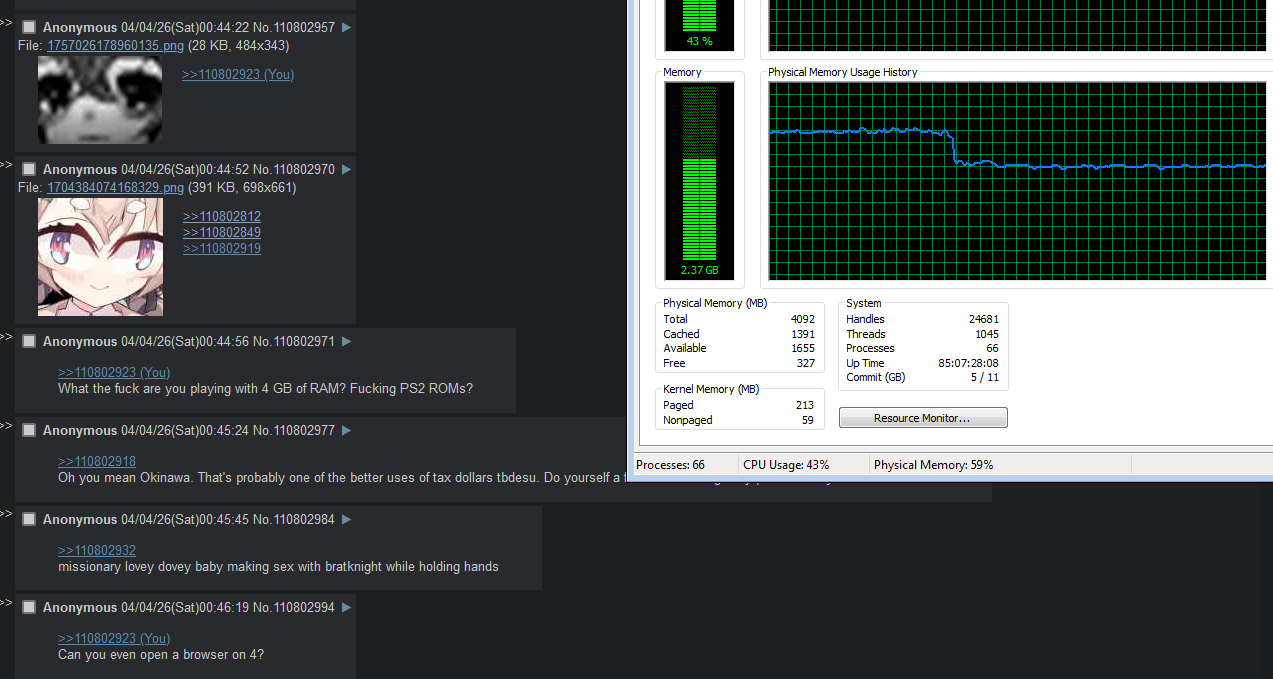
Task: Click the Okinawa comment text
Action: pyautogui.click(x=341, y=477)
